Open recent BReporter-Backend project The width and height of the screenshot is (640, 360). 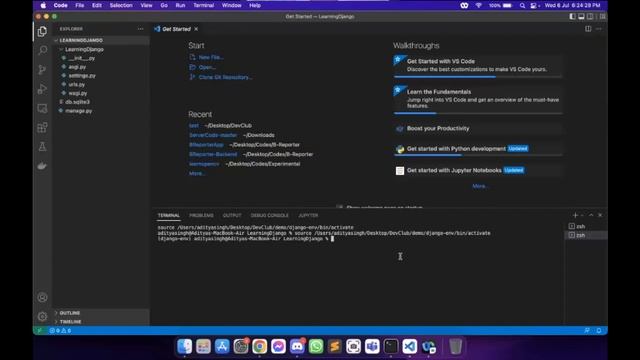click(x=213, y=154)
